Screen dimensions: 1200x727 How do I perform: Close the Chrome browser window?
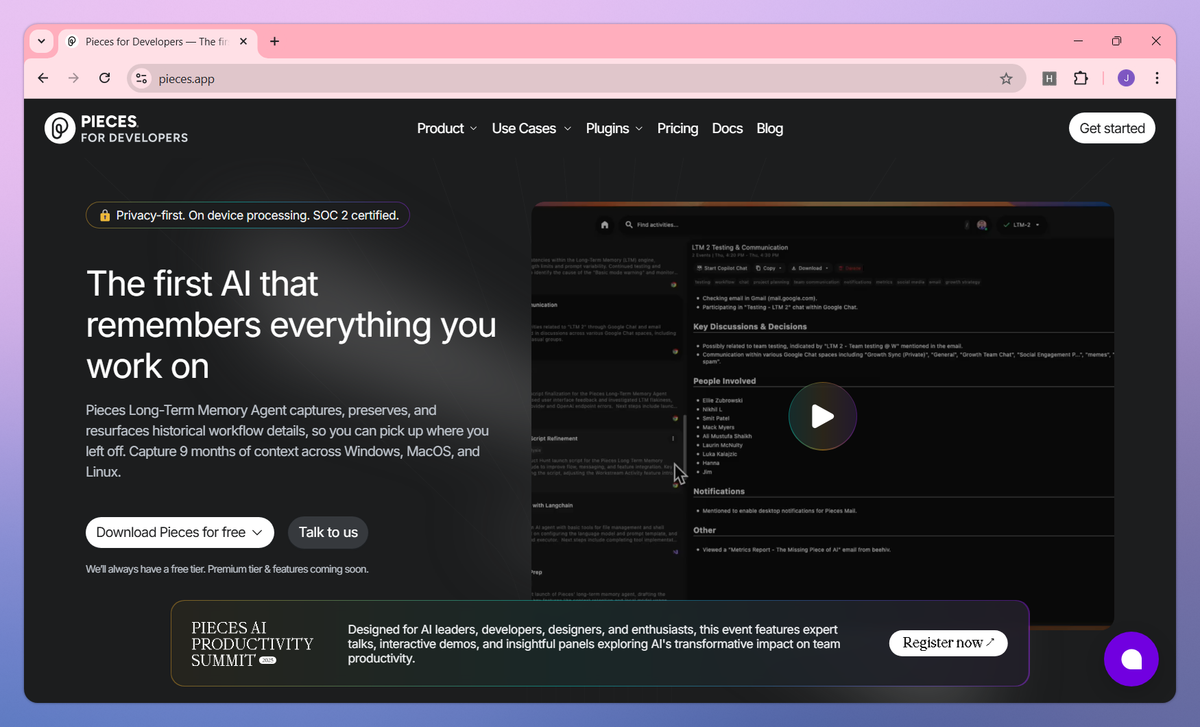(1156, 41)
